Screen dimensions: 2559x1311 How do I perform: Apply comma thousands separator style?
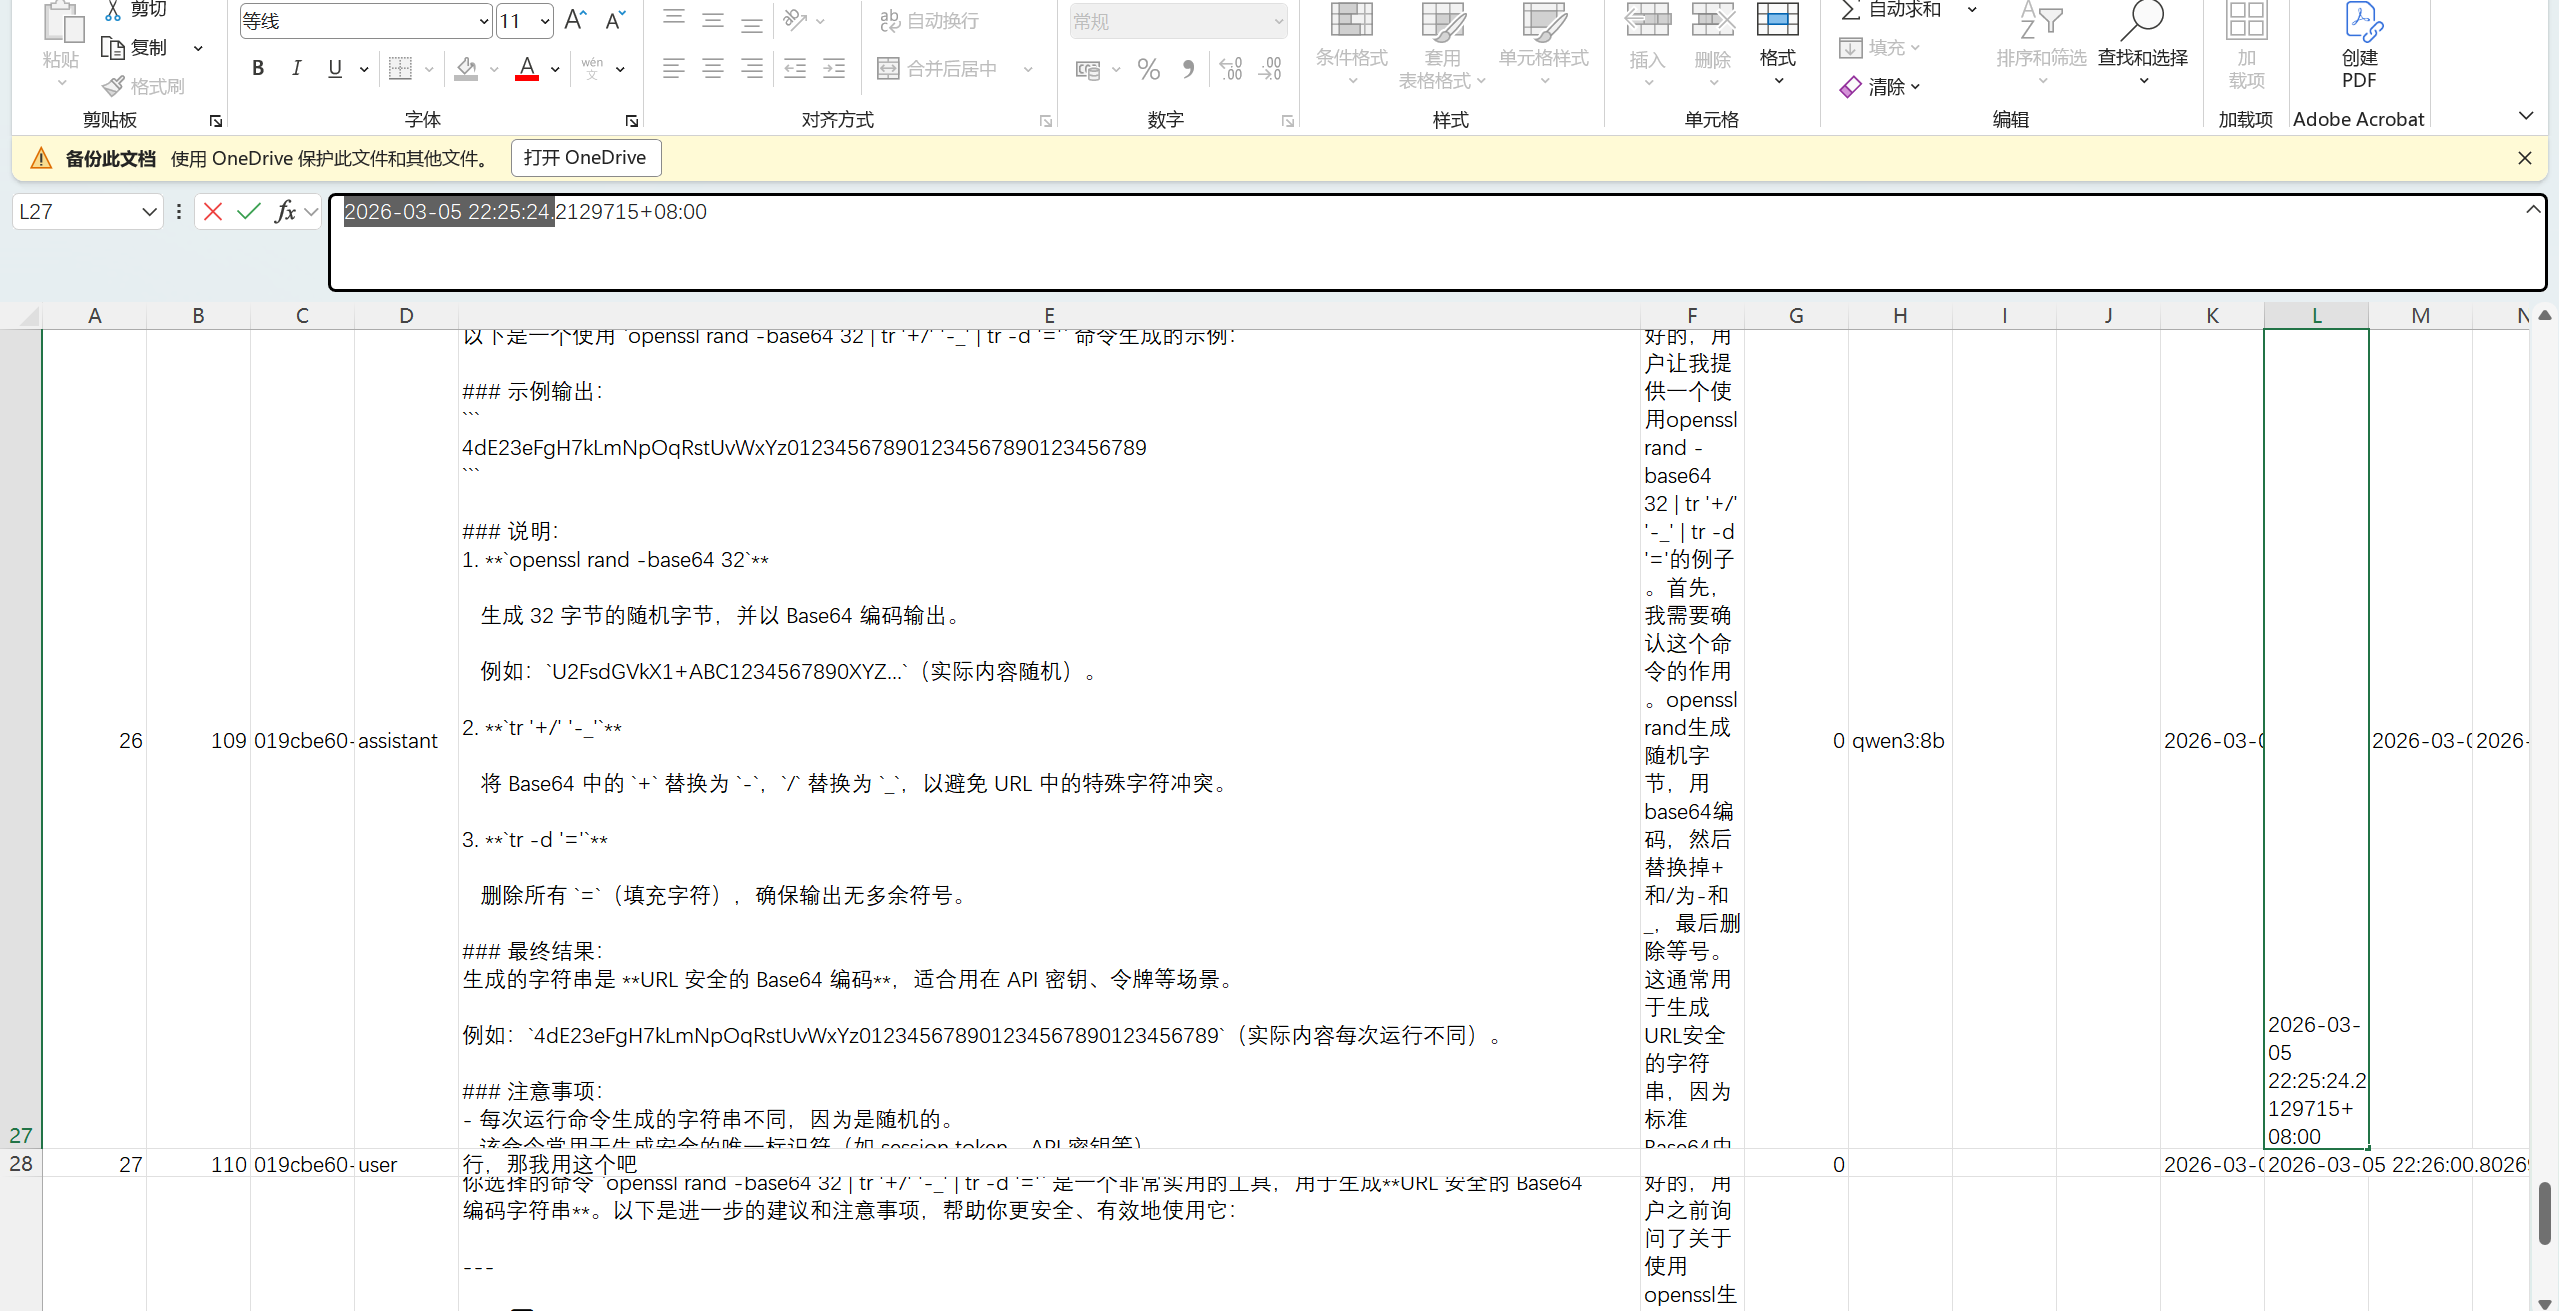1188,69
